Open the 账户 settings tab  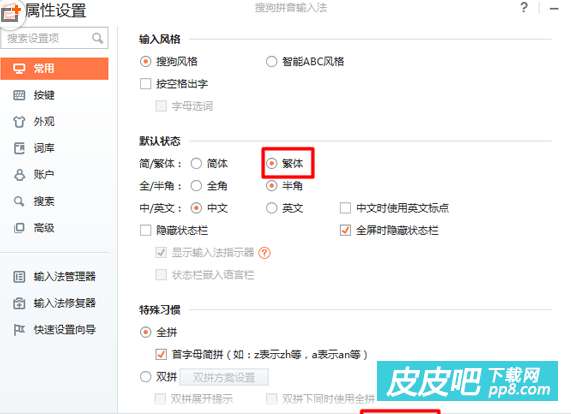pyautogui.click(x=54, y=175)
